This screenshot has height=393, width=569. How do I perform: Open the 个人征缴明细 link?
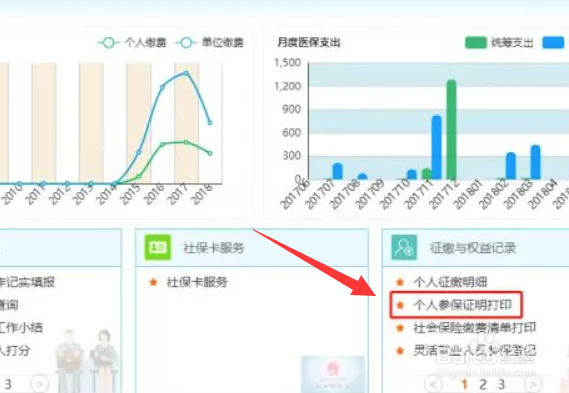click(x=450, y=282)
